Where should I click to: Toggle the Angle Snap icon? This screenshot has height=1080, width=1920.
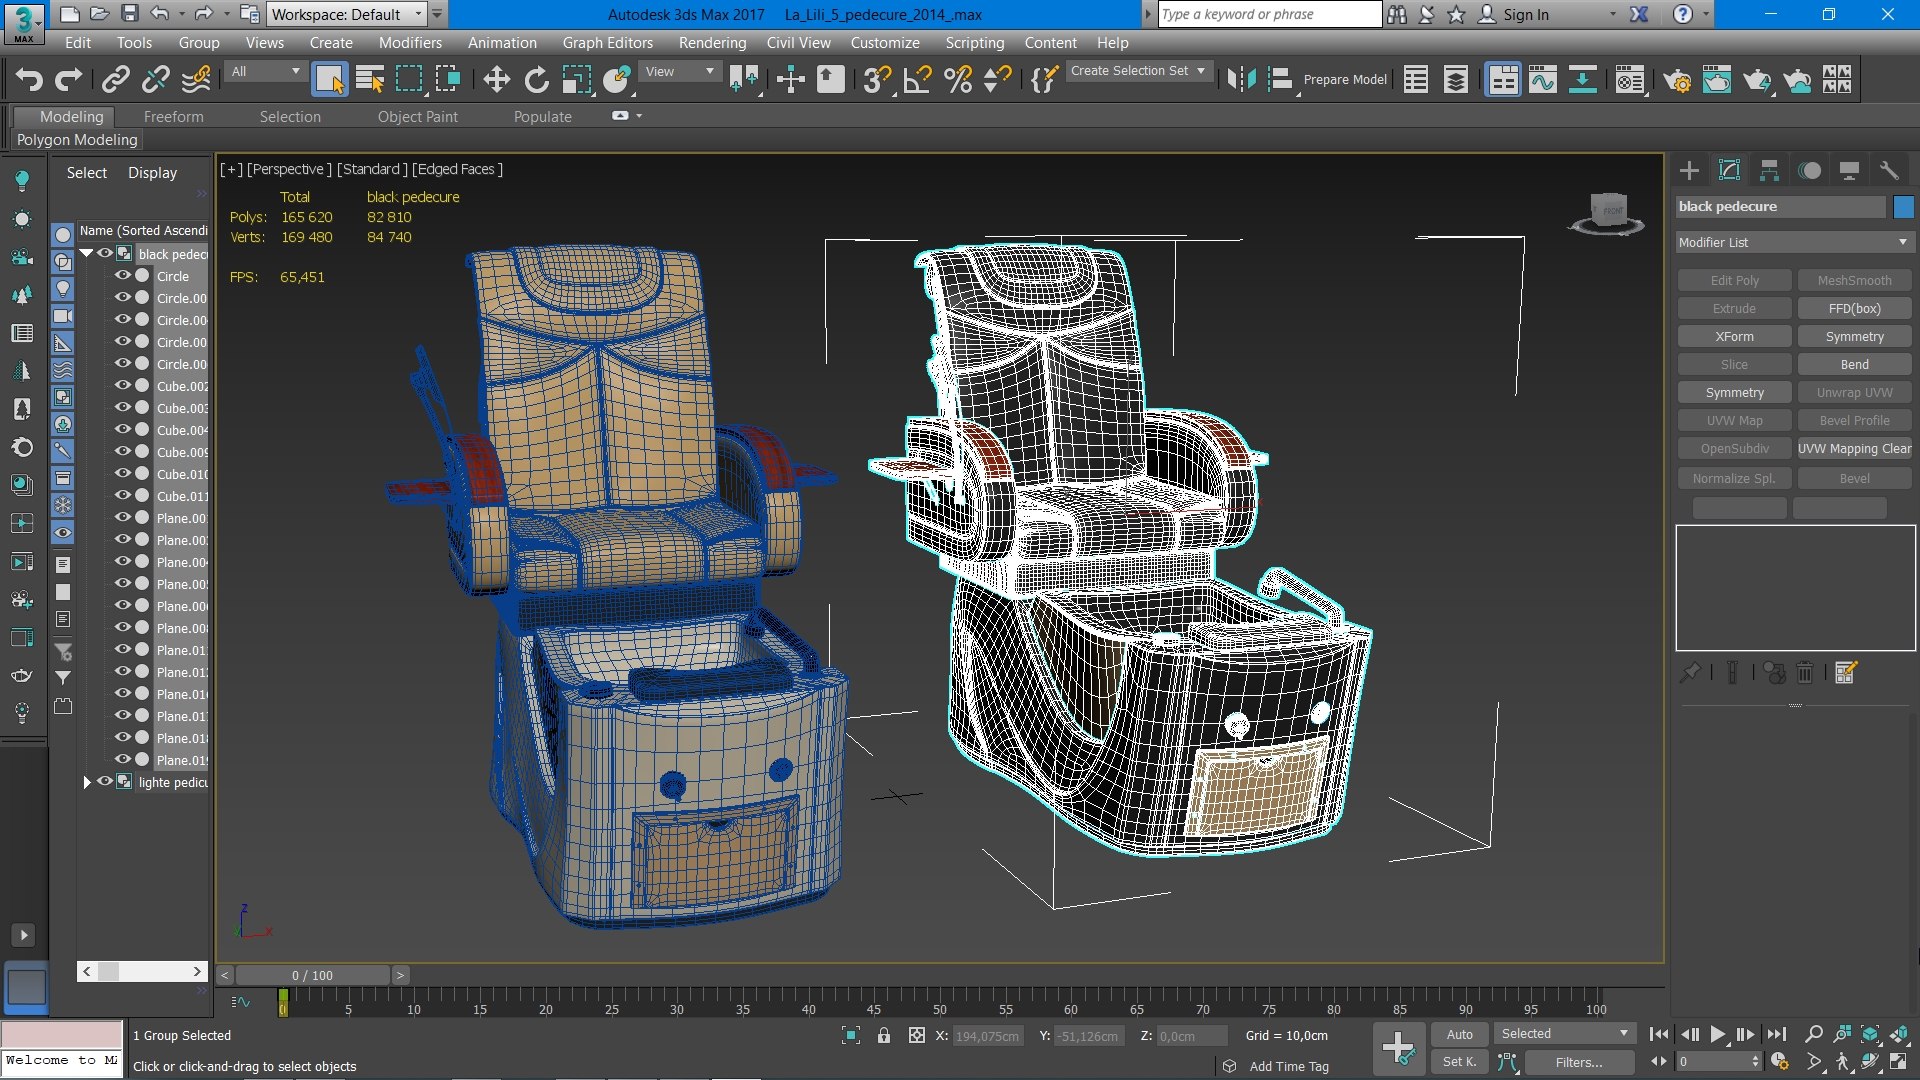[917, 79]
